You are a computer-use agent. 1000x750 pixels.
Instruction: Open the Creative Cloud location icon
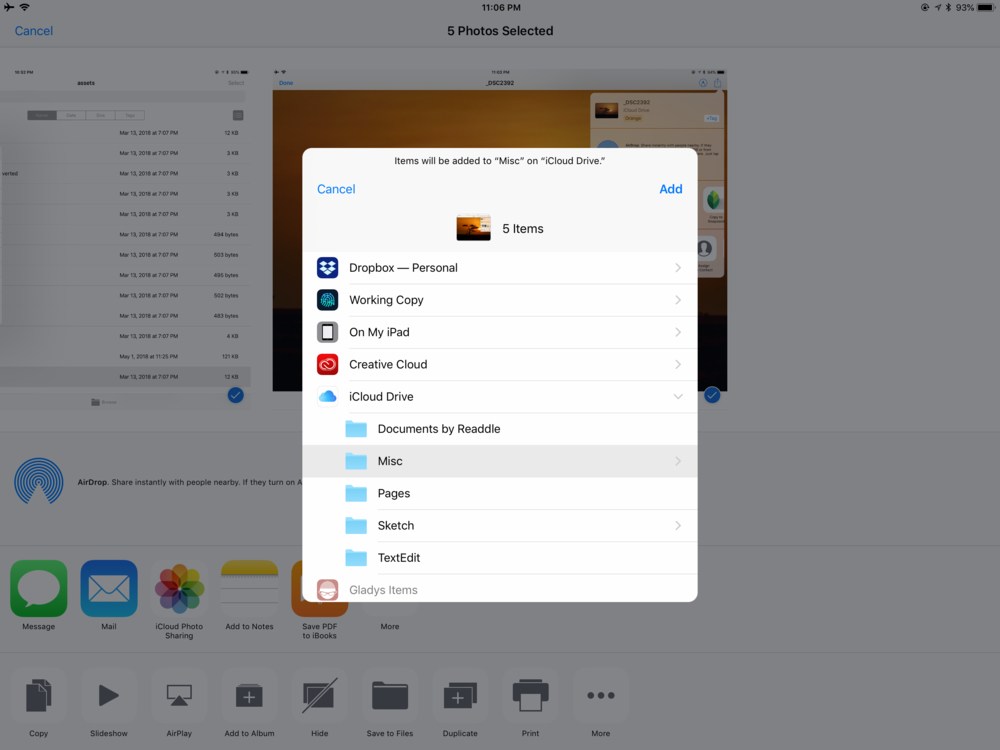(328, 364)
